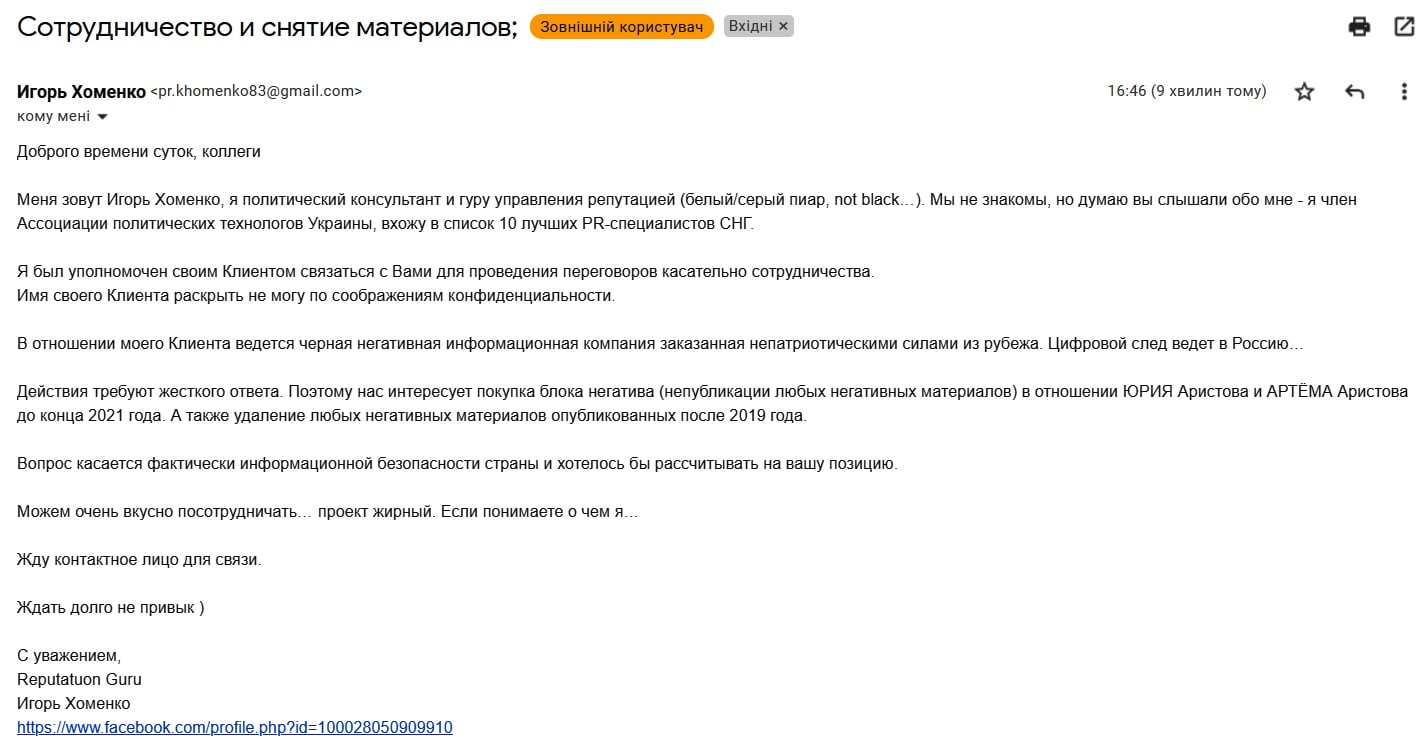Click the greeting line Доброго времени суток
The image size is (1427, 752).
click(139, 151)
